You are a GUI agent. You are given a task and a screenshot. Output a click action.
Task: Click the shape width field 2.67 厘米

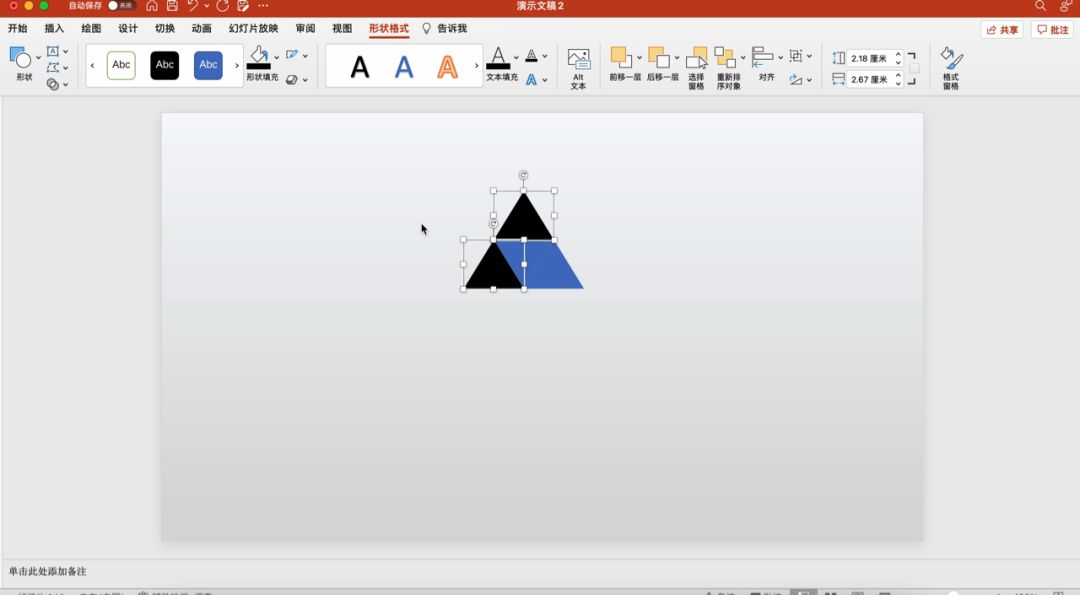[x=869, y=79]
